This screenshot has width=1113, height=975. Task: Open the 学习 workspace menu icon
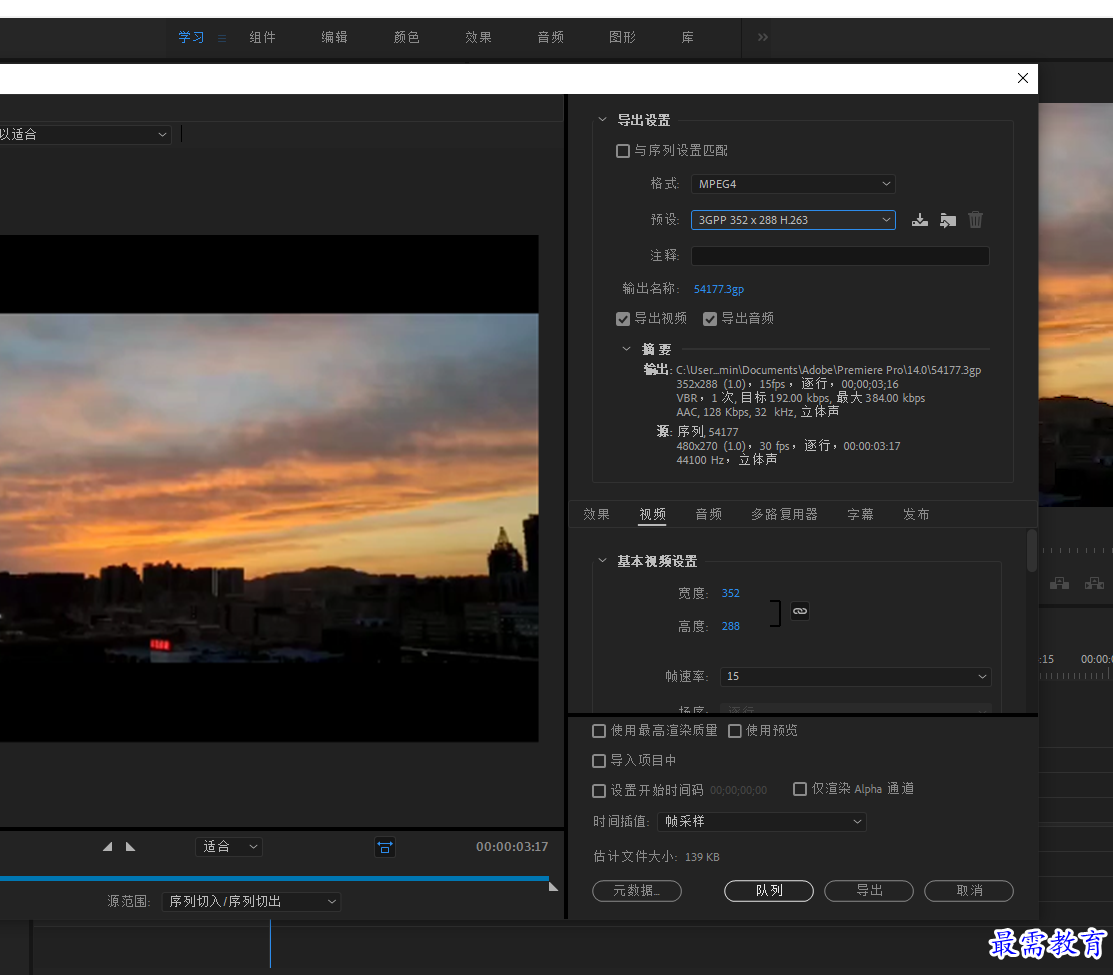[221, 38]
